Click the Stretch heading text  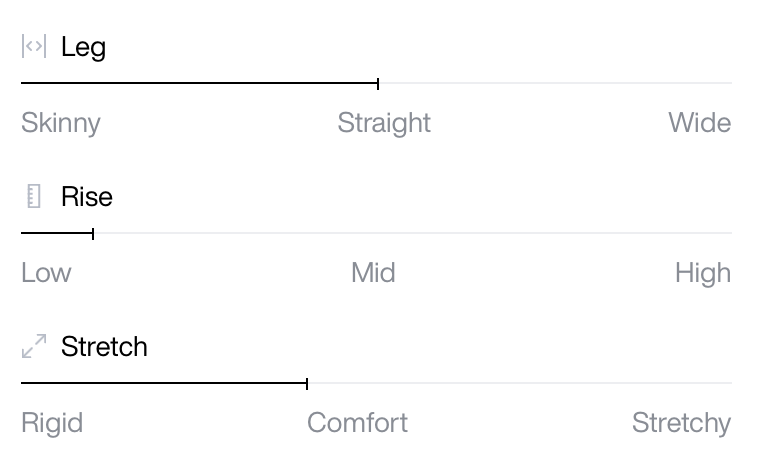pos(104,346)
